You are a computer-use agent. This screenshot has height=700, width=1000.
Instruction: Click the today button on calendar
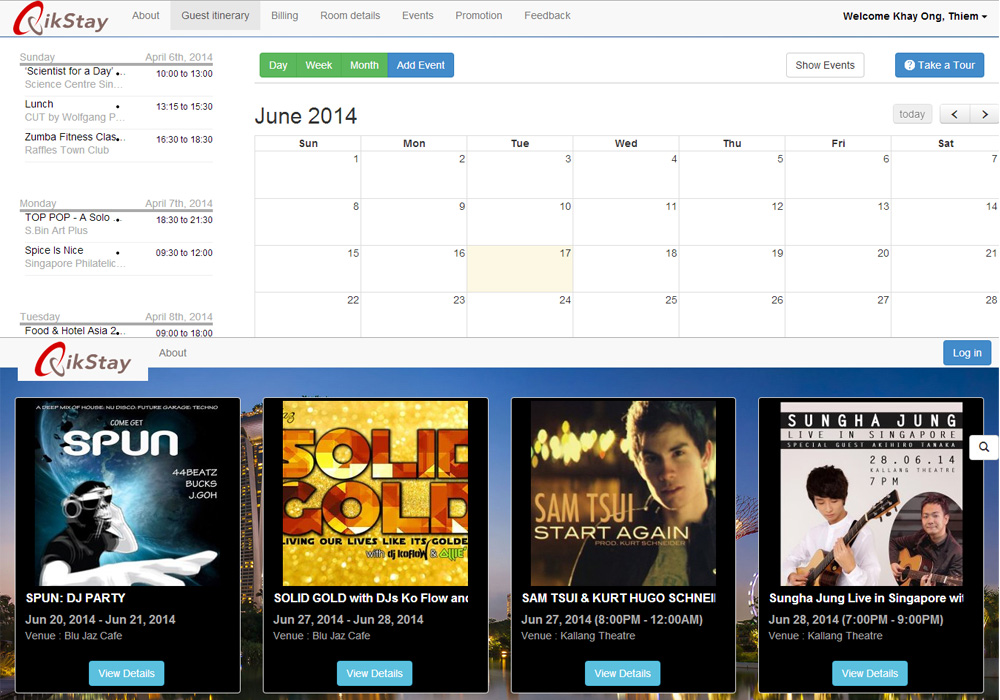(x=912, y=114)
